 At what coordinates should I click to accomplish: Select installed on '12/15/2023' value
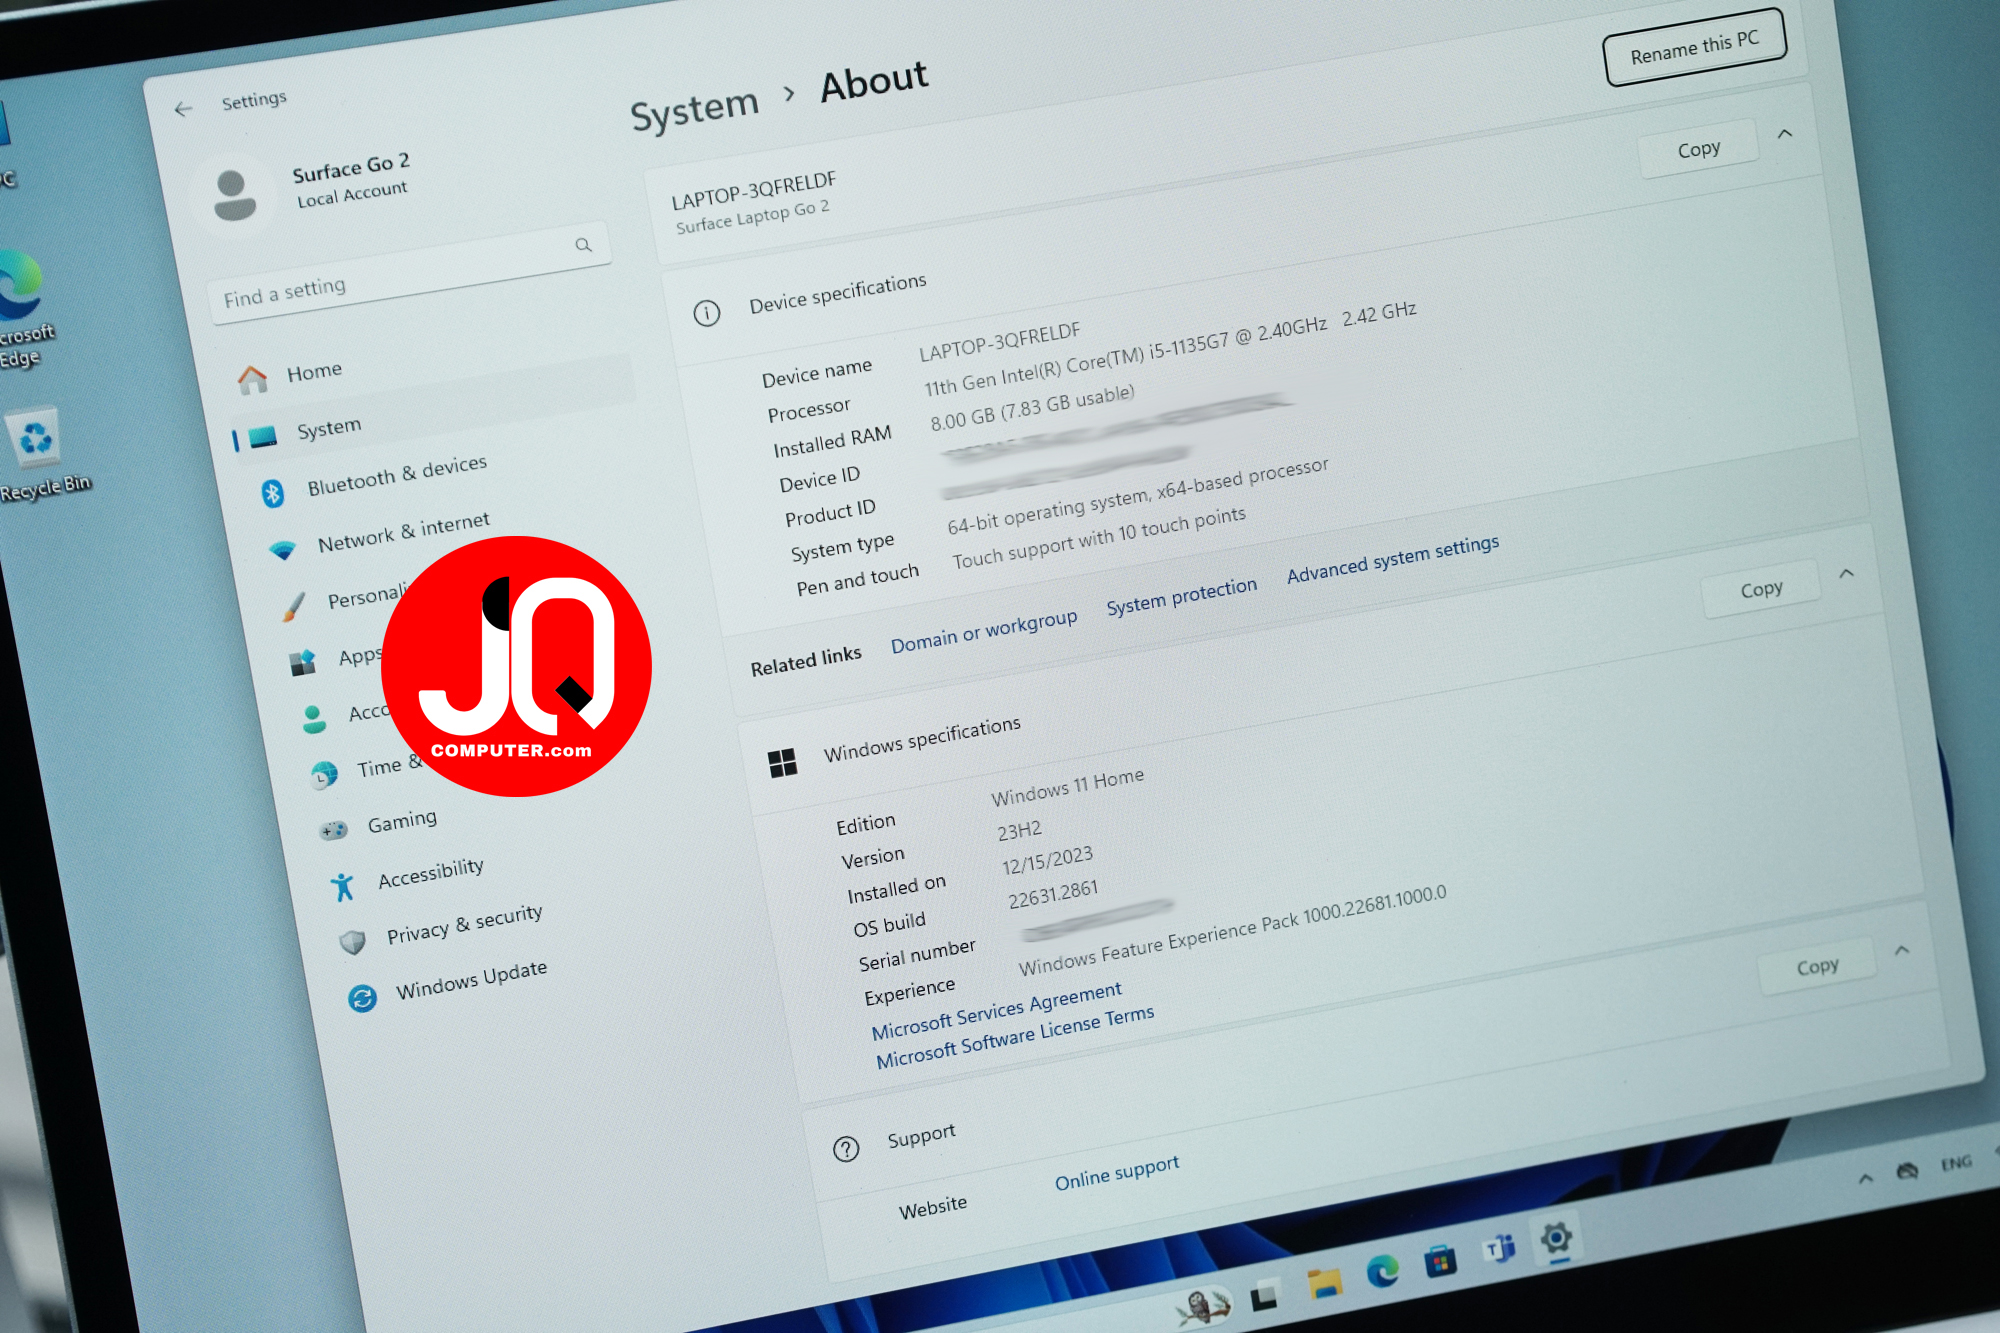click(x=1047, y=860)
